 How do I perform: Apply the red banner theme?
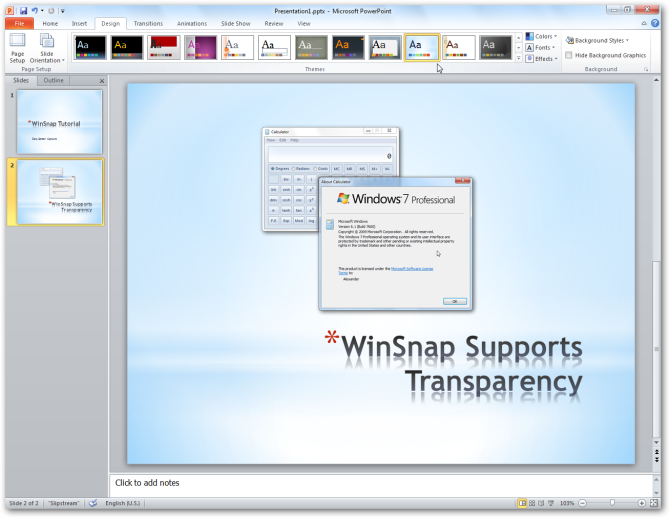[x=164, y=47]
